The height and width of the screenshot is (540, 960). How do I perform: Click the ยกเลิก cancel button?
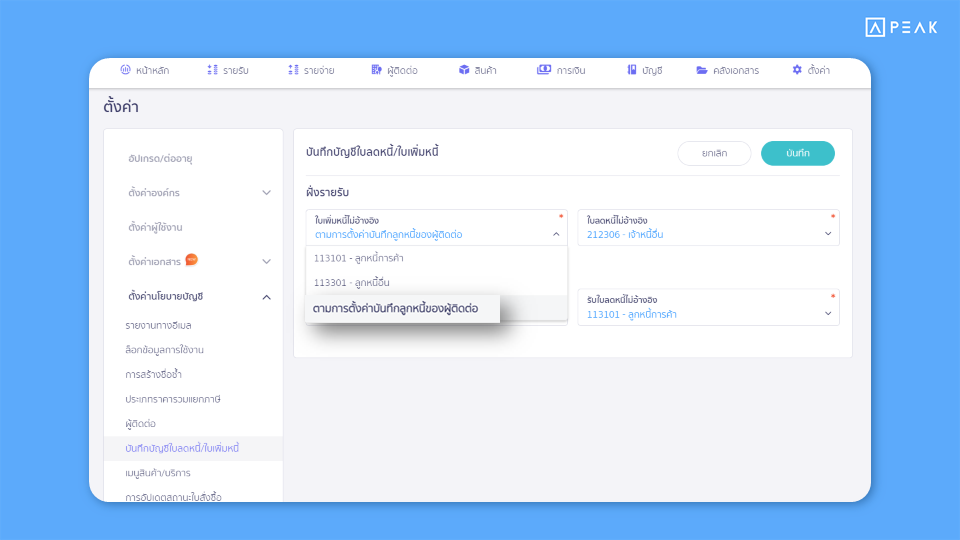[714, 153]
